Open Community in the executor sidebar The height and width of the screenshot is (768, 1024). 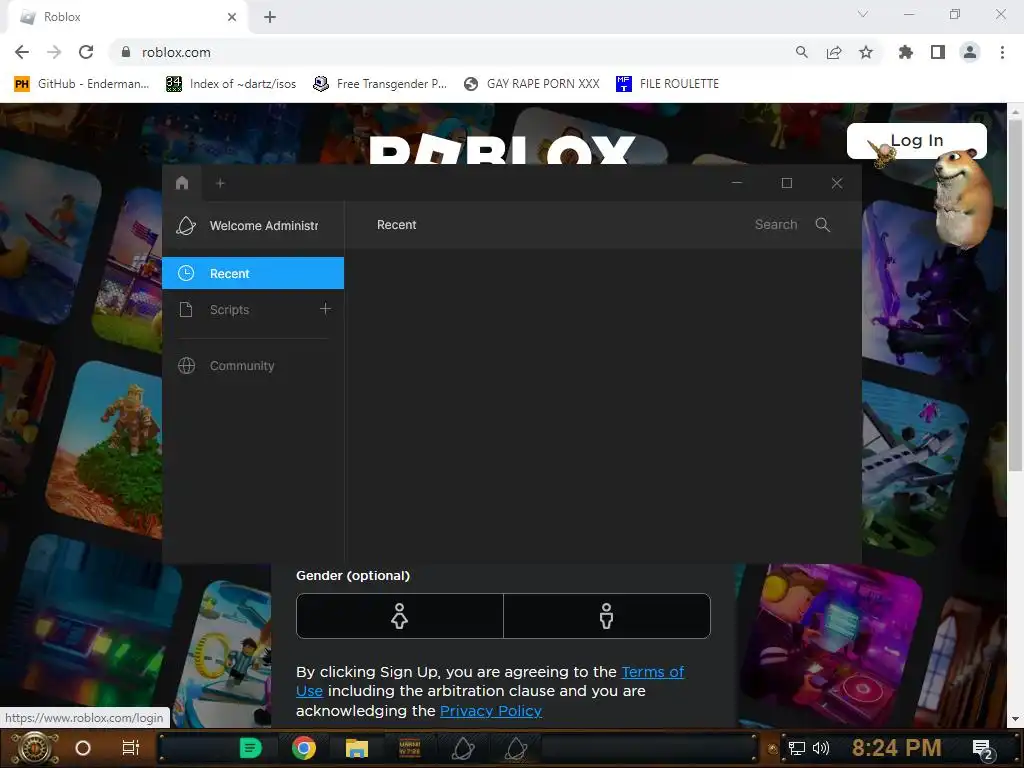click(x=253, y=366)
